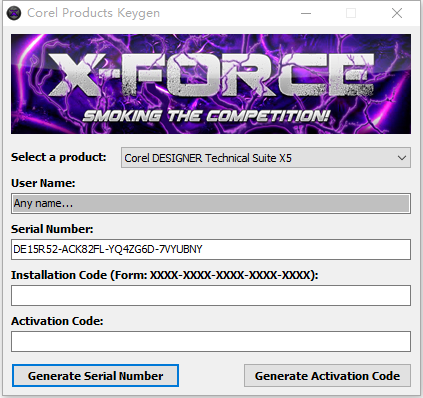423x398 pixels.
Task: Click the X-FORCE banner image
Action: [211, 84]
